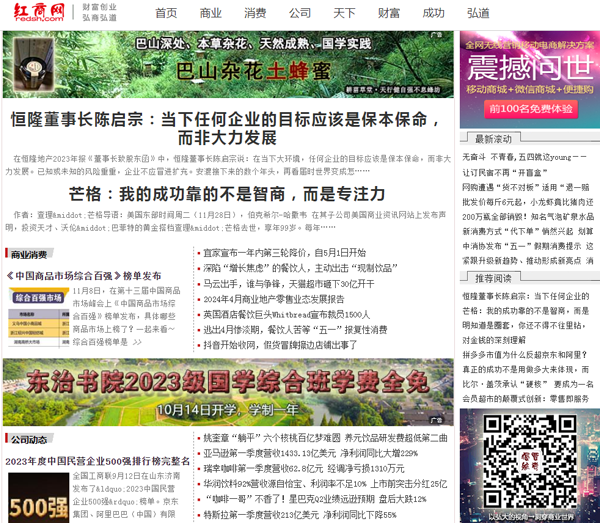Screen dimensions: 600x523
Task: Open 中消协发布“五一”假期消费提示 item
Action: (528, 246)
